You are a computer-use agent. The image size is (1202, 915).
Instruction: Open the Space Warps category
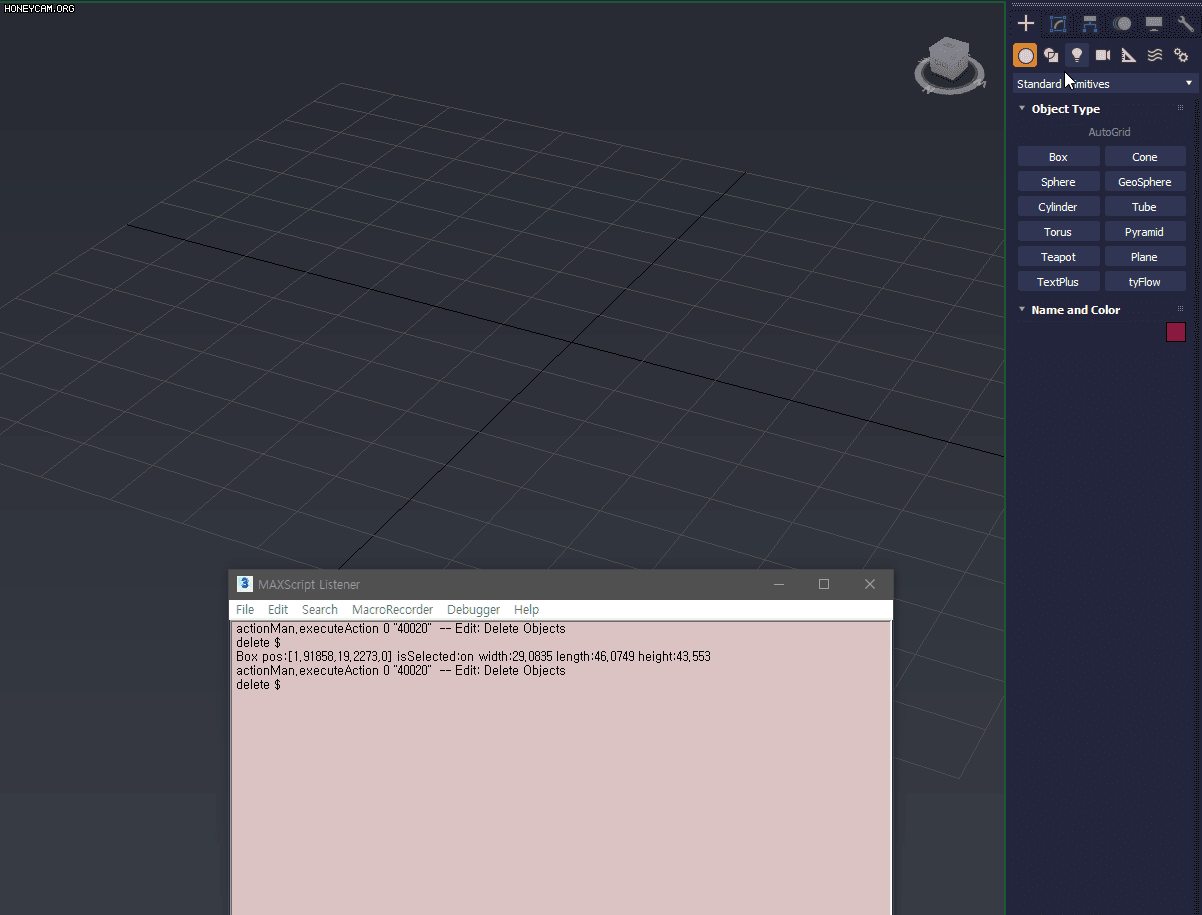coord(1154,55)
